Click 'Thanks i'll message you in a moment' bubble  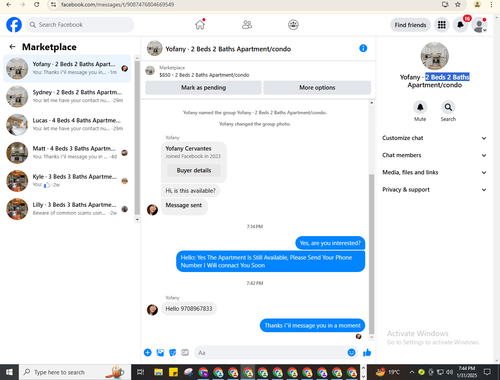point(312,325)
